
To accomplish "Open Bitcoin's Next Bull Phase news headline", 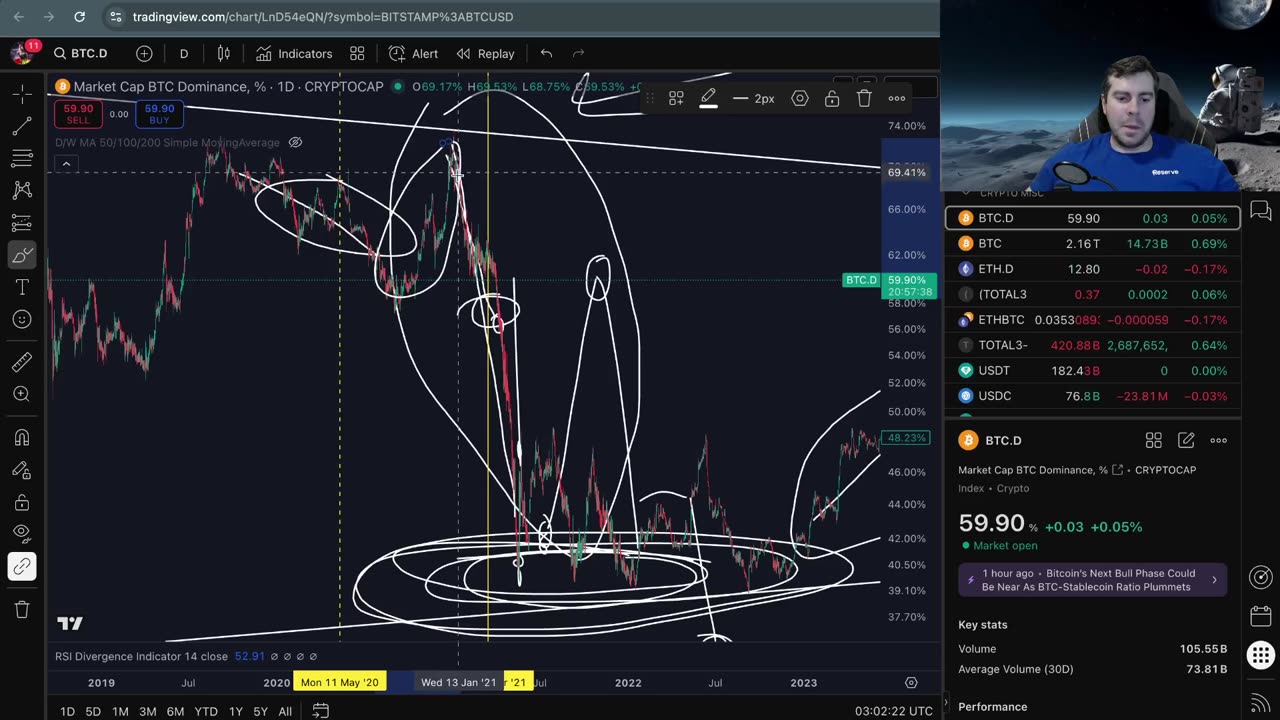I will pyautogui.click(x=1093, y=580).
